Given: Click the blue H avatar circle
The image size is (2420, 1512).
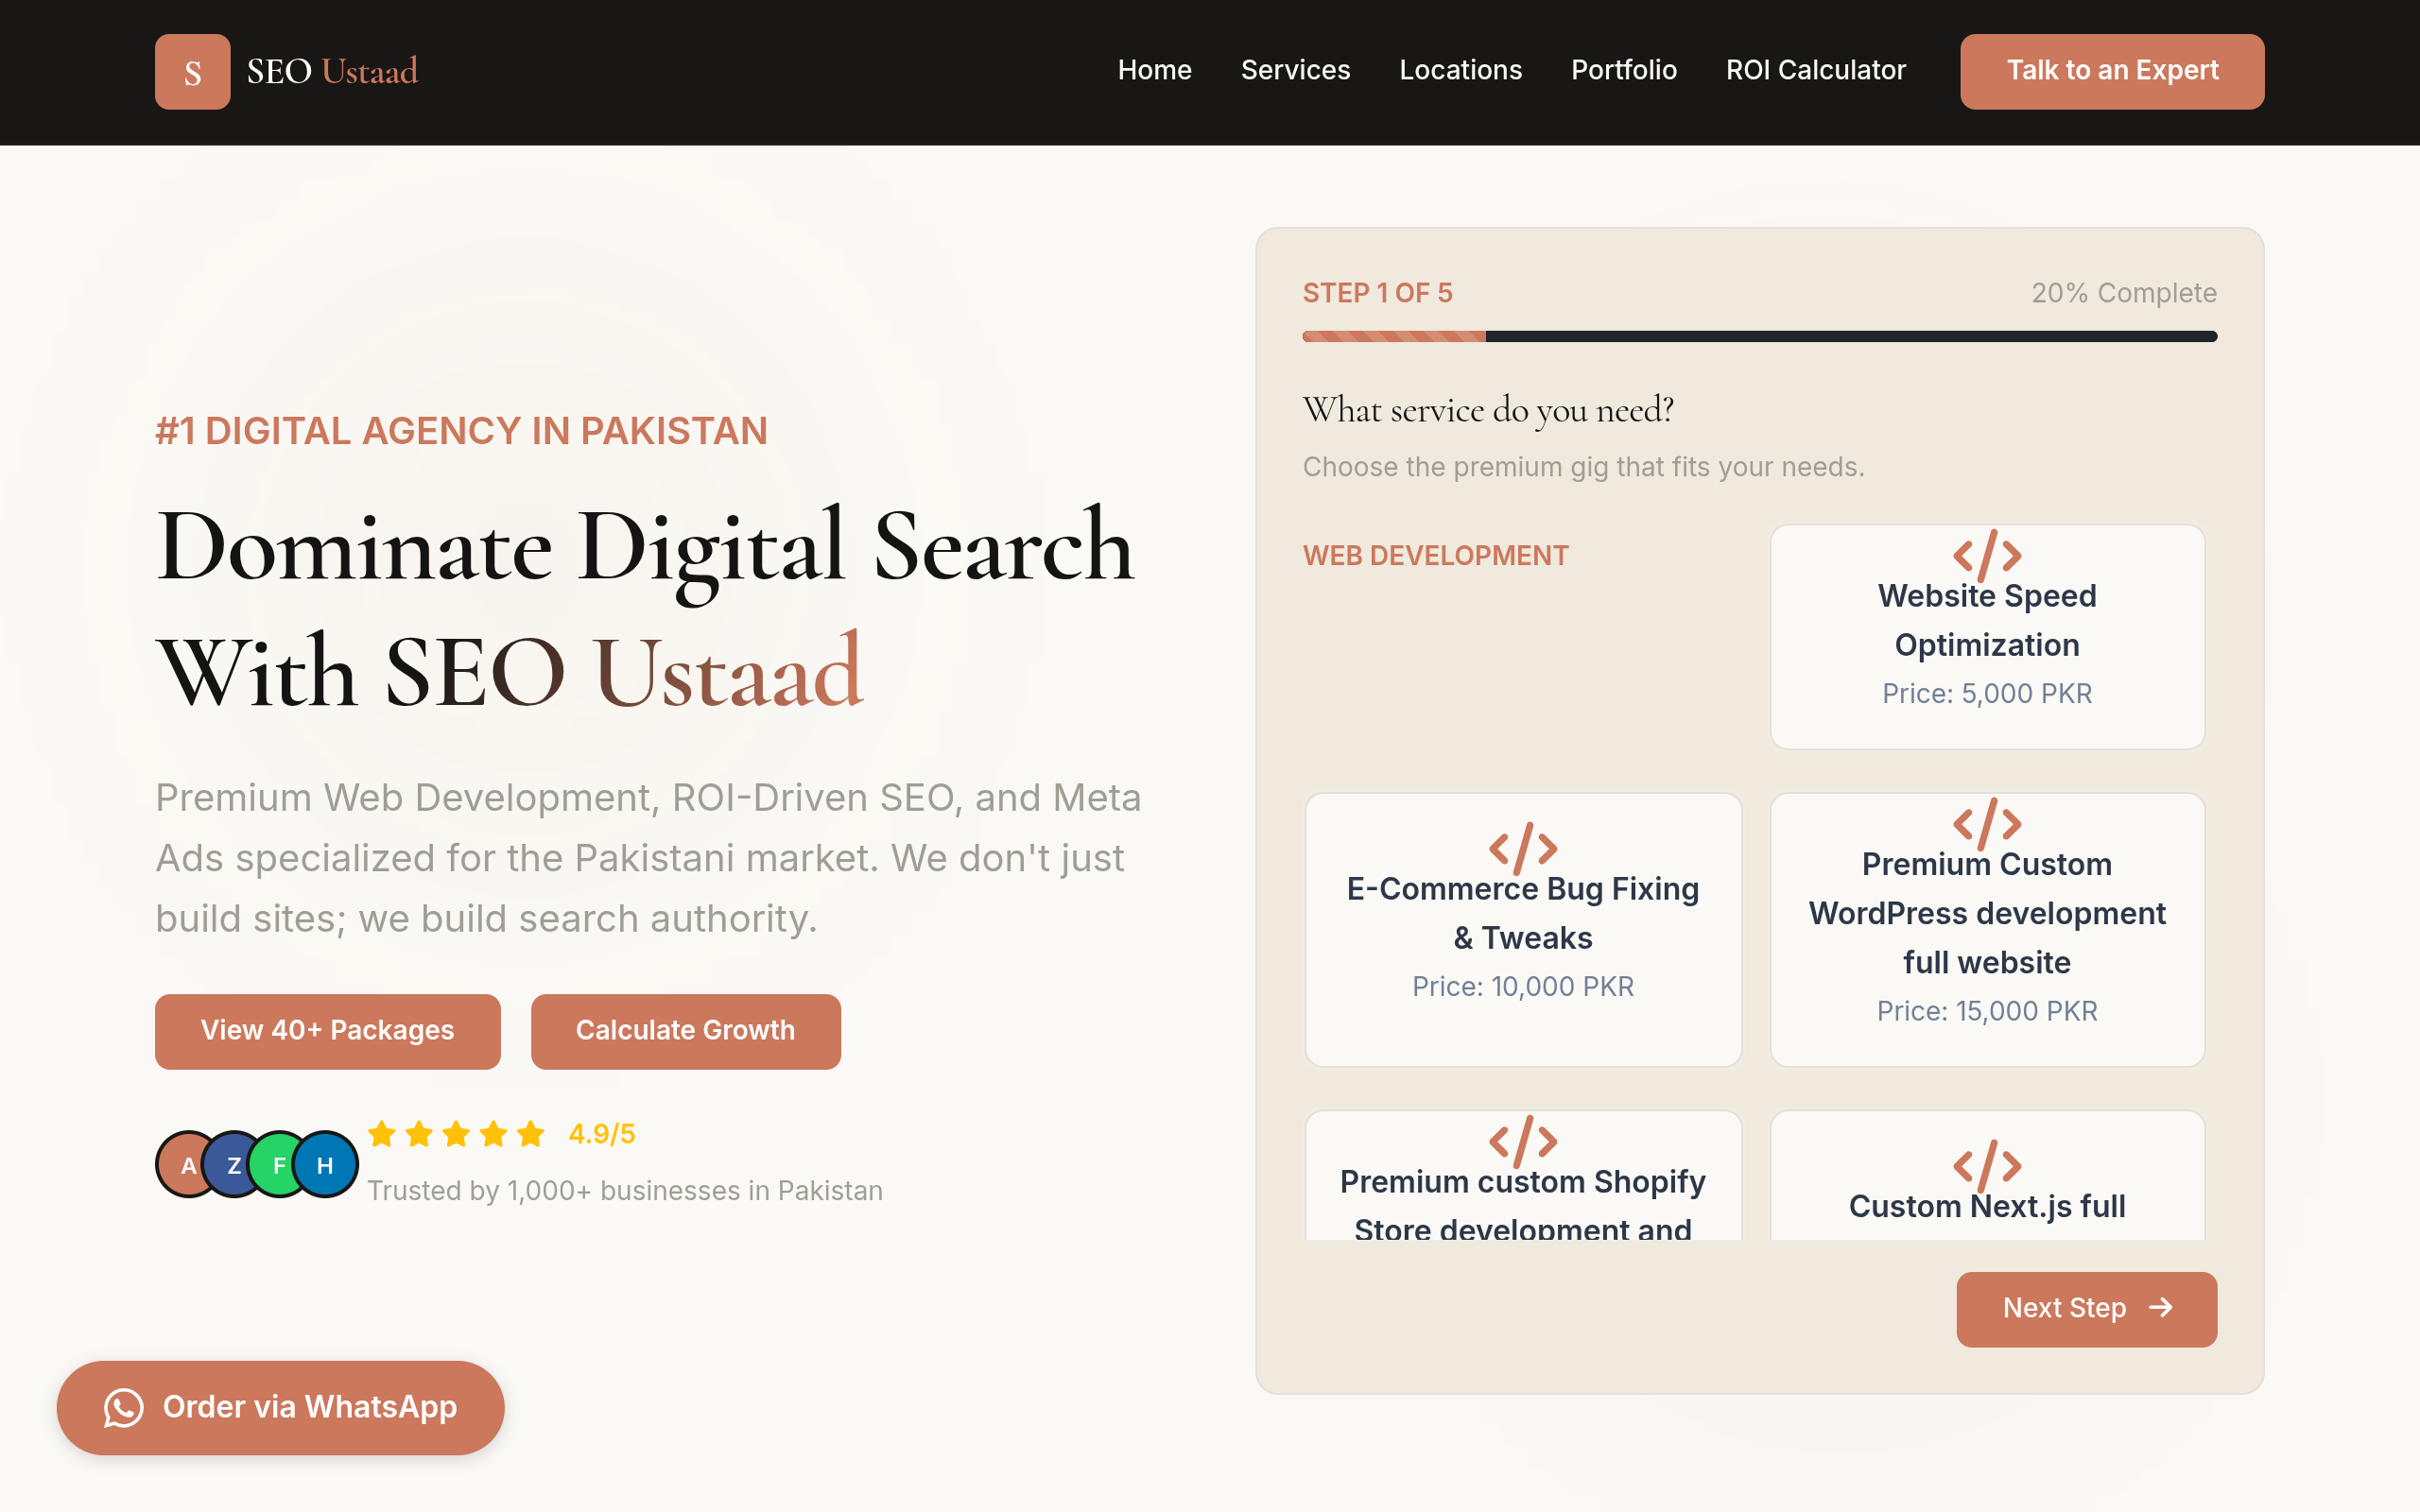Looking at the screenshot, I should (x=325, y=1165).
